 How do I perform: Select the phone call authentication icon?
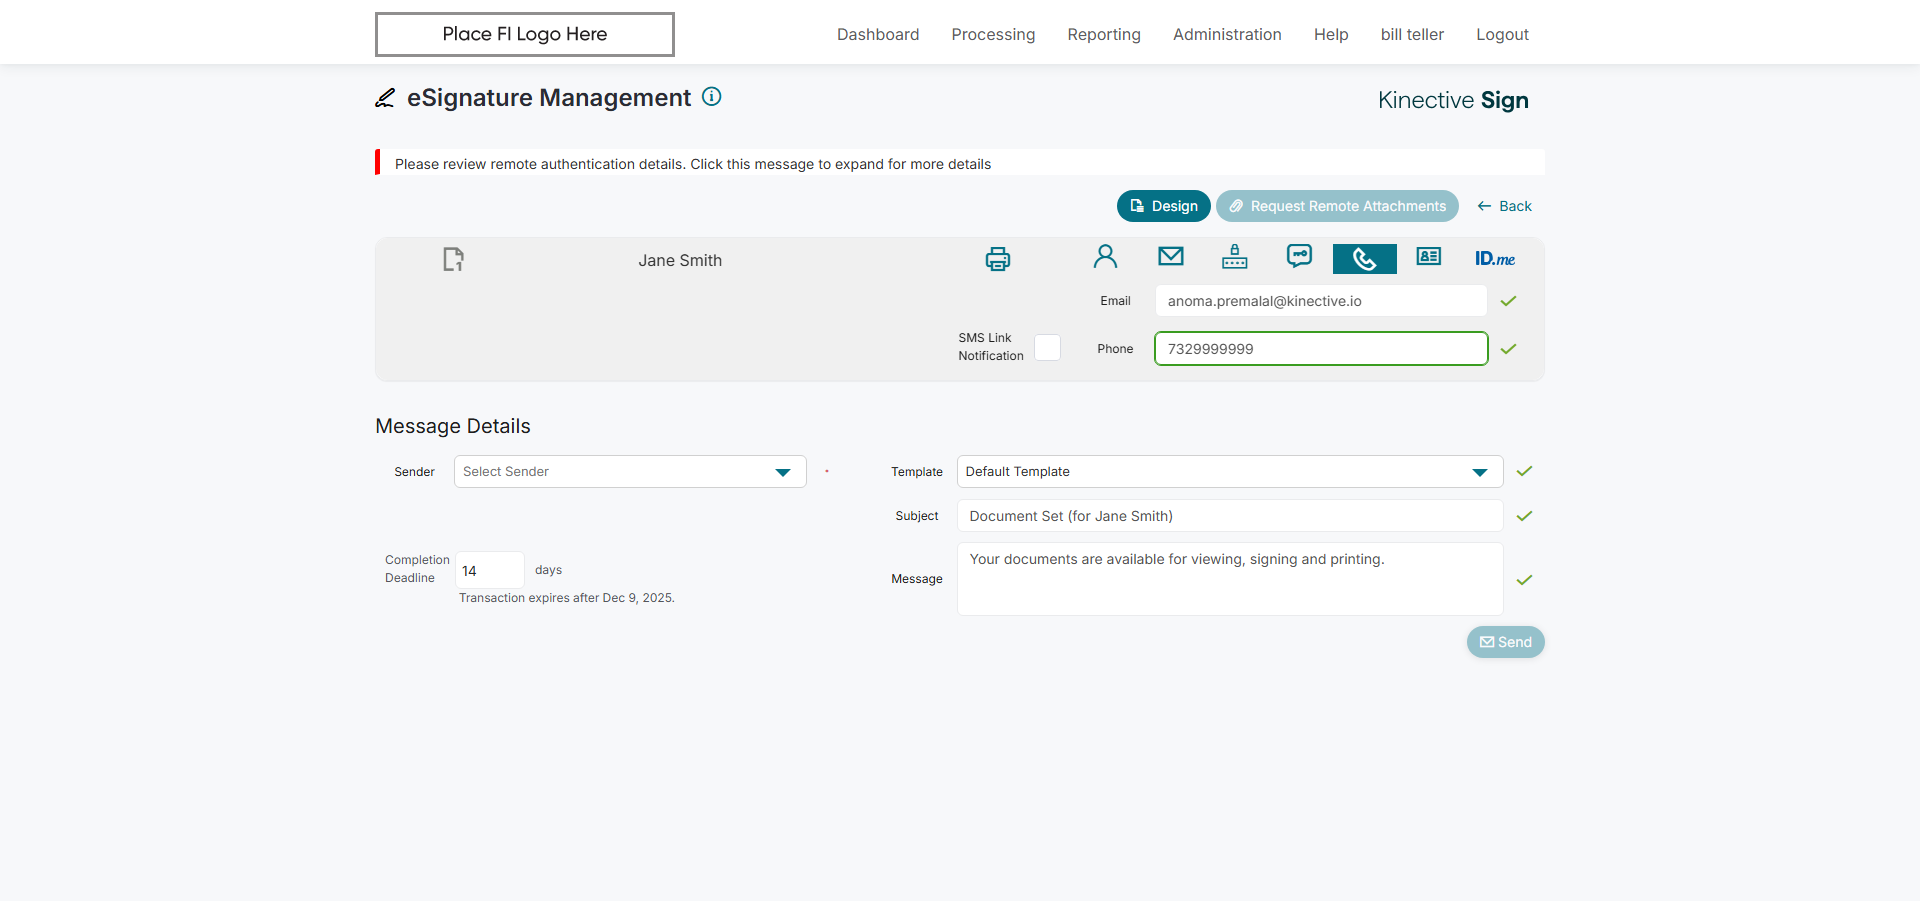click(1364, 259)
